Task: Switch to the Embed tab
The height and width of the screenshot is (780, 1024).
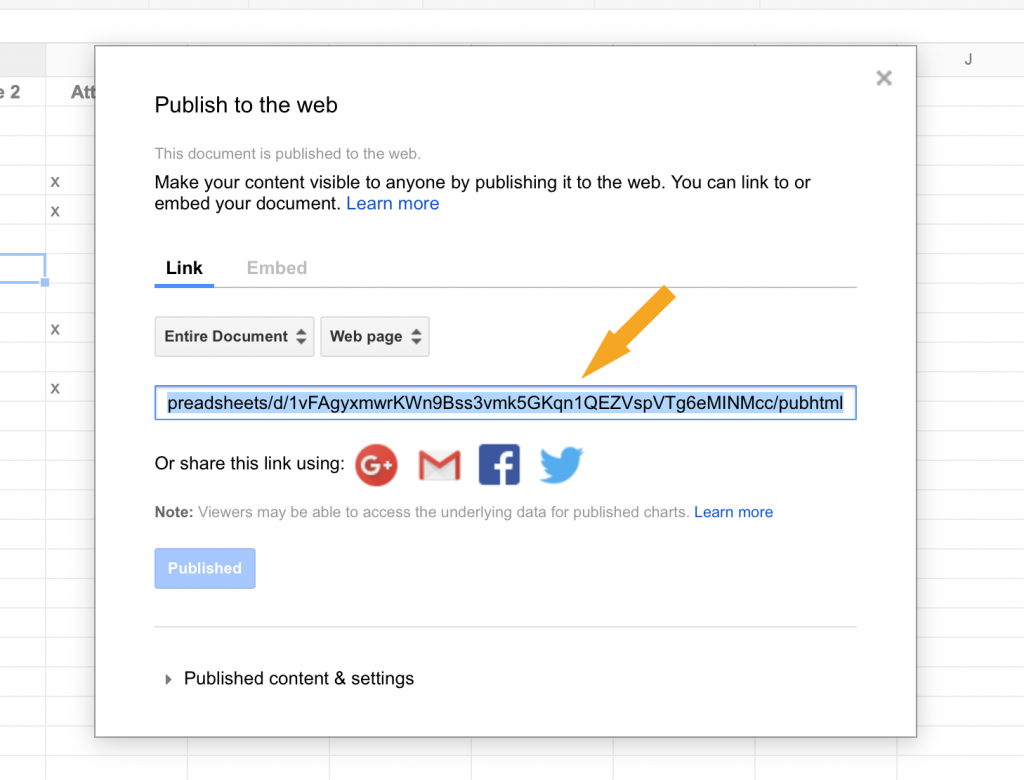Action: pos(276,267)
